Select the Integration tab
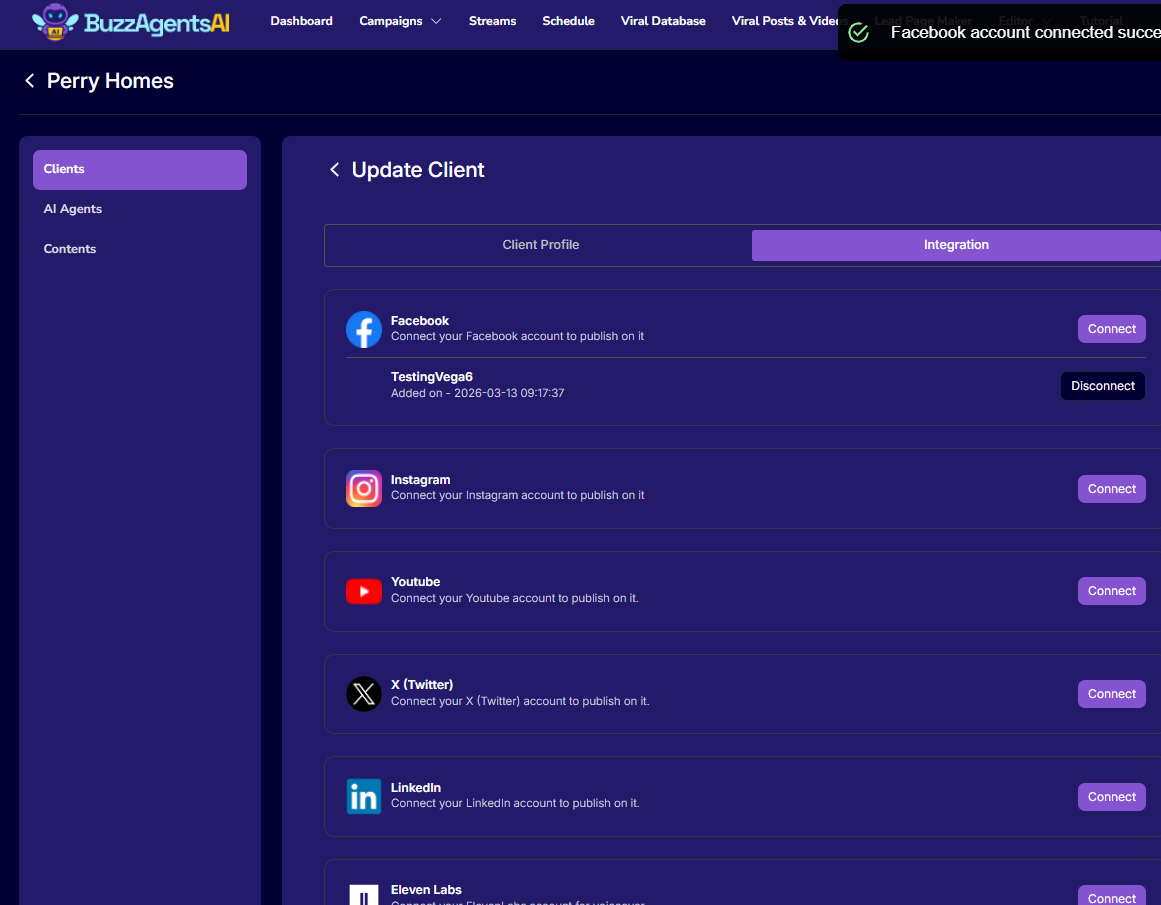Image resolution: width=1161 pixels, height=905 pixels. (x=955, y=245)
